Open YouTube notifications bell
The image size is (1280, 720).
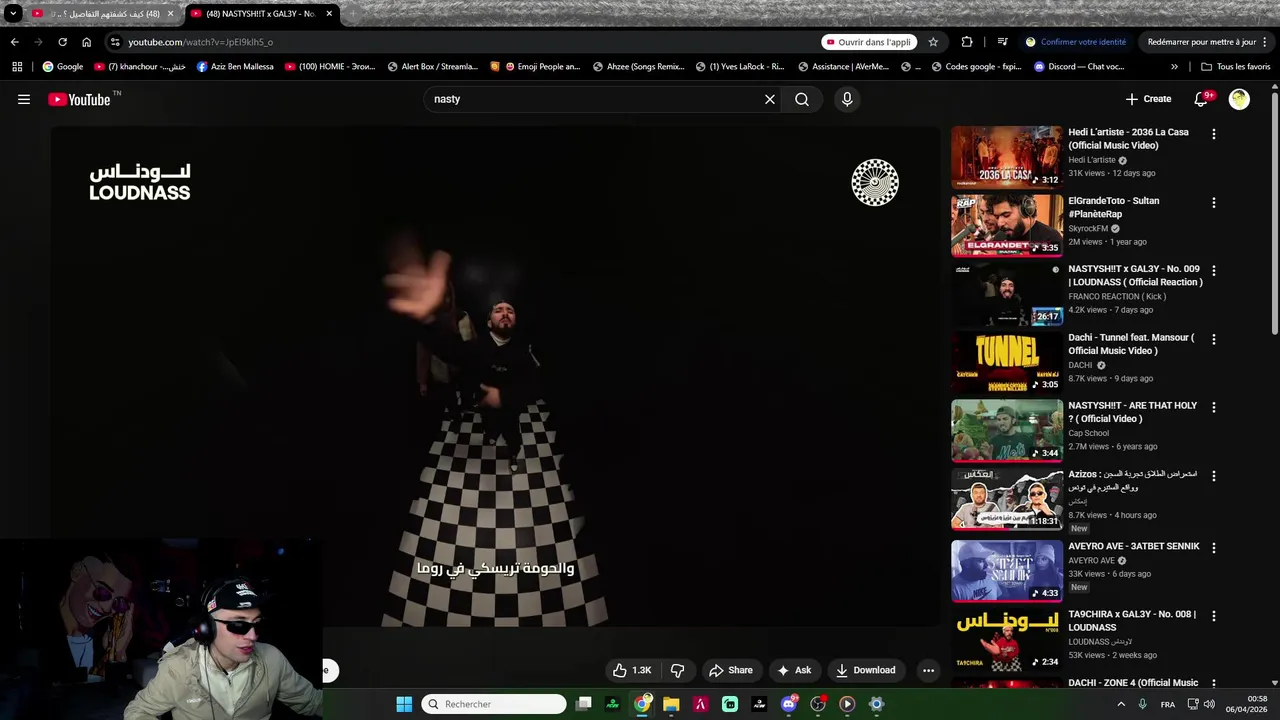[1202, 99]
